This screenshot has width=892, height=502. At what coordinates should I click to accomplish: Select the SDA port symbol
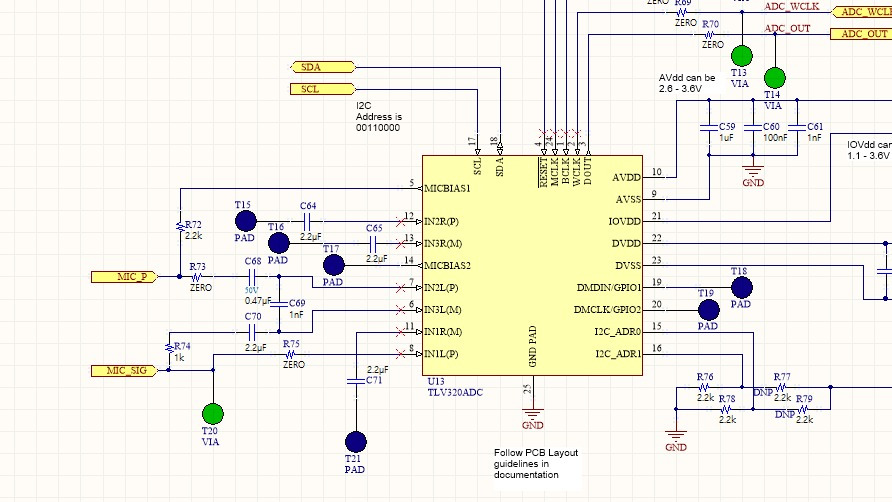tap(323, 67)
